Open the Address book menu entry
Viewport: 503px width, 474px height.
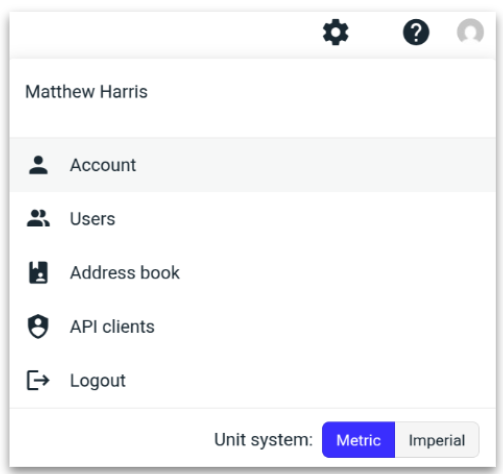coord(253,273)
